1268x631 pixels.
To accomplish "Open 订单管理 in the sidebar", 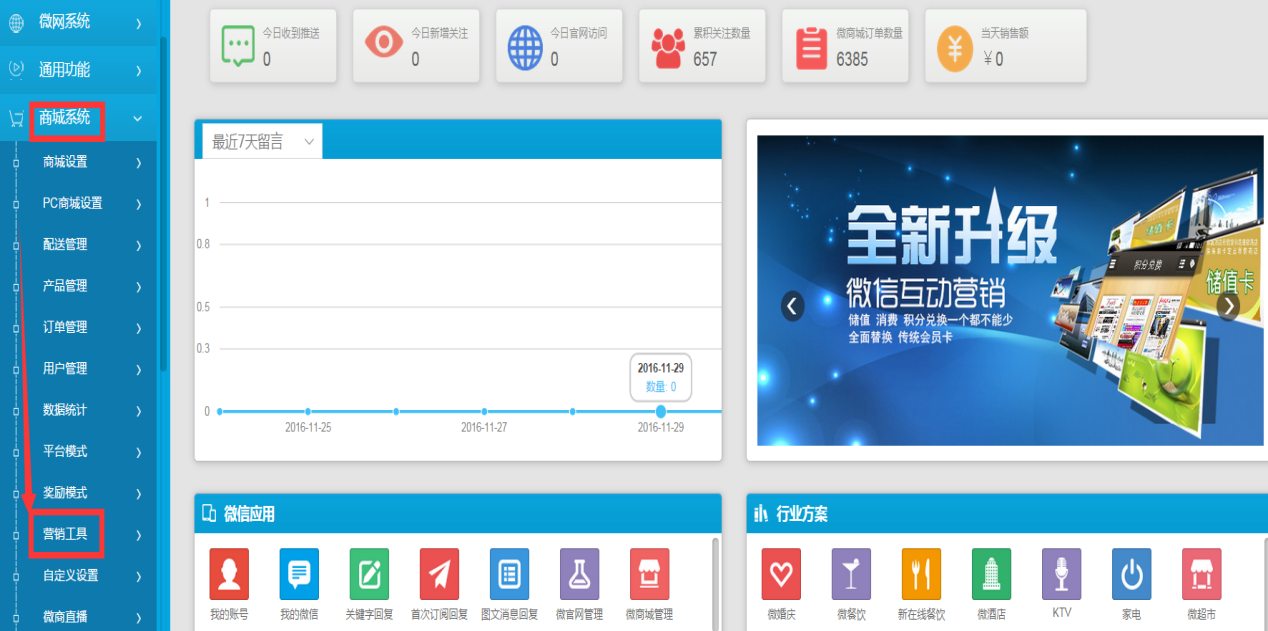I will click(66, 327).
